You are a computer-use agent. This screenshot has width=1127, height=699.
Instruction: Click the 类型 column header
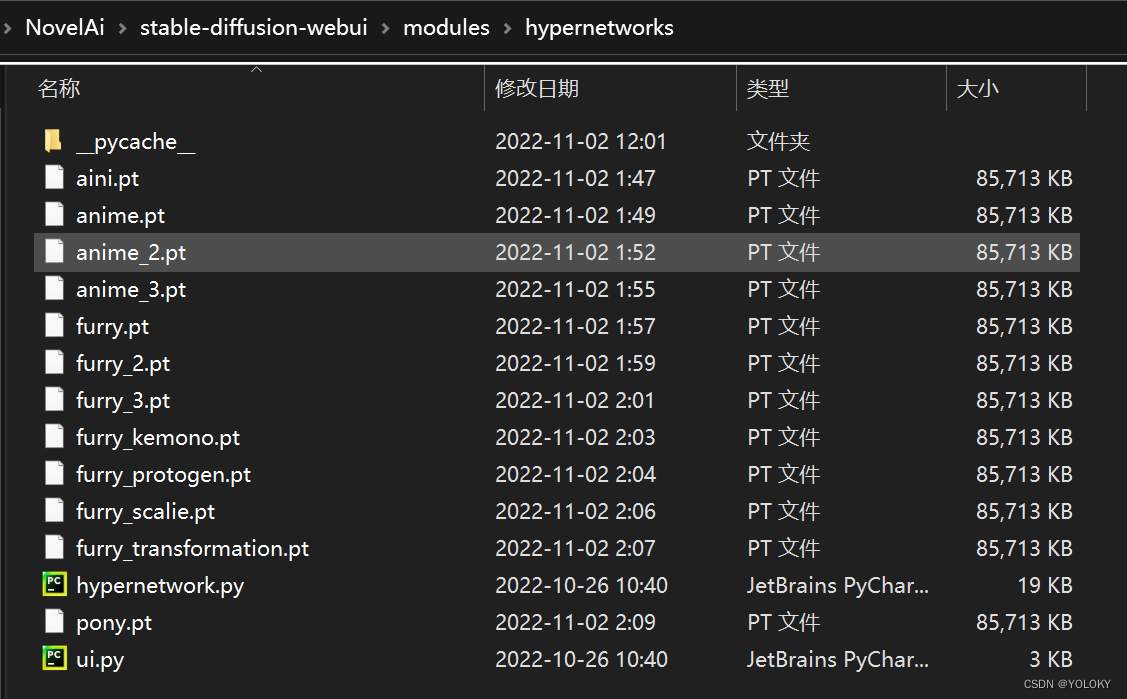pos(768,89)
